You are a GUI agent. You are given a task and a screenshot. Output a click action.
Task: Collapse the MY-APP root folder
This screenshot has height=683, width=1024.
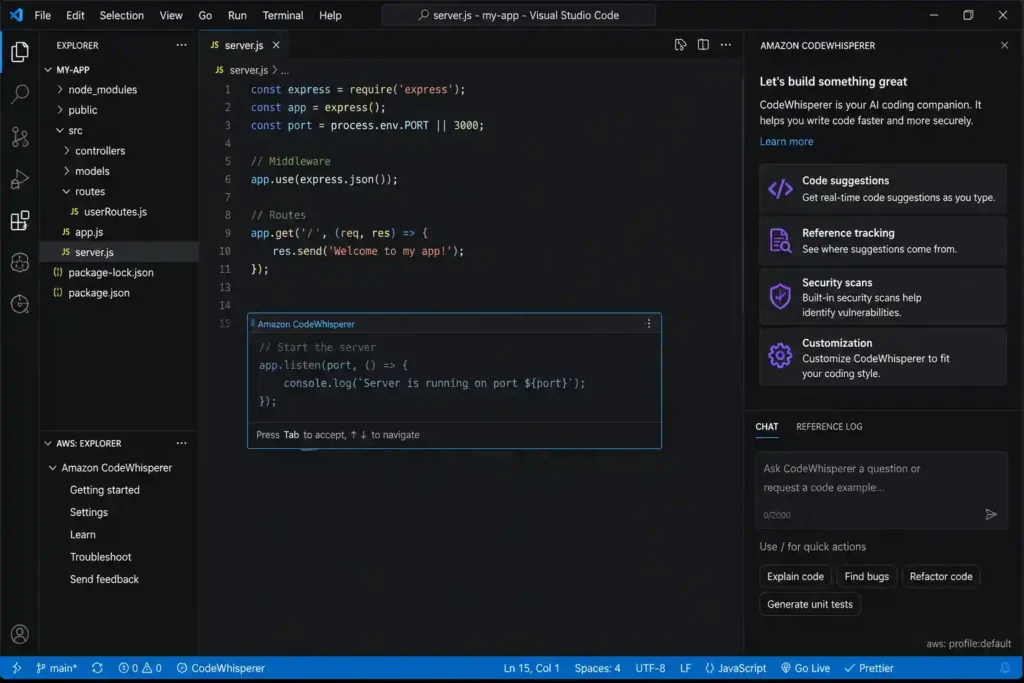[48, 69]
